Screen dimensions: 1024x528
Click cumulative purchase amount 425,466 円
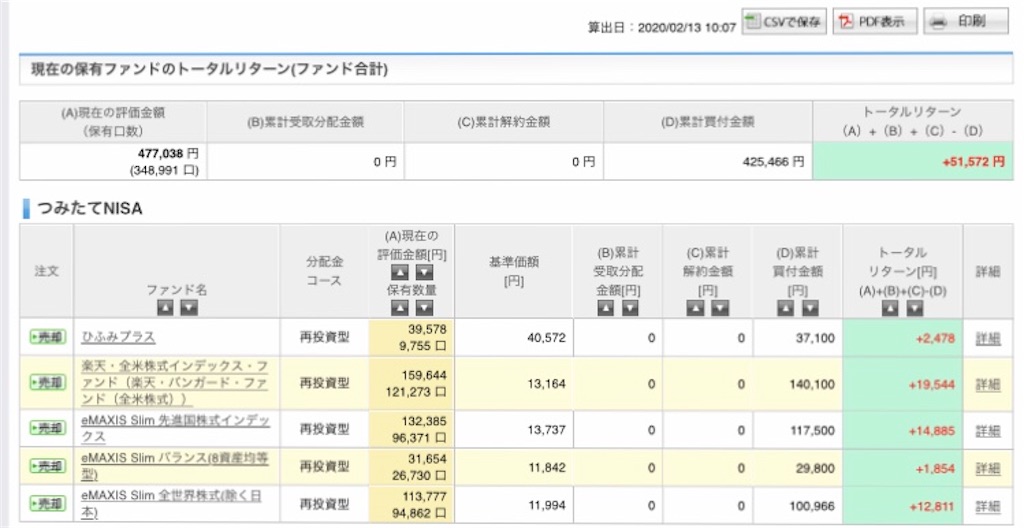(x=773, y=162)
